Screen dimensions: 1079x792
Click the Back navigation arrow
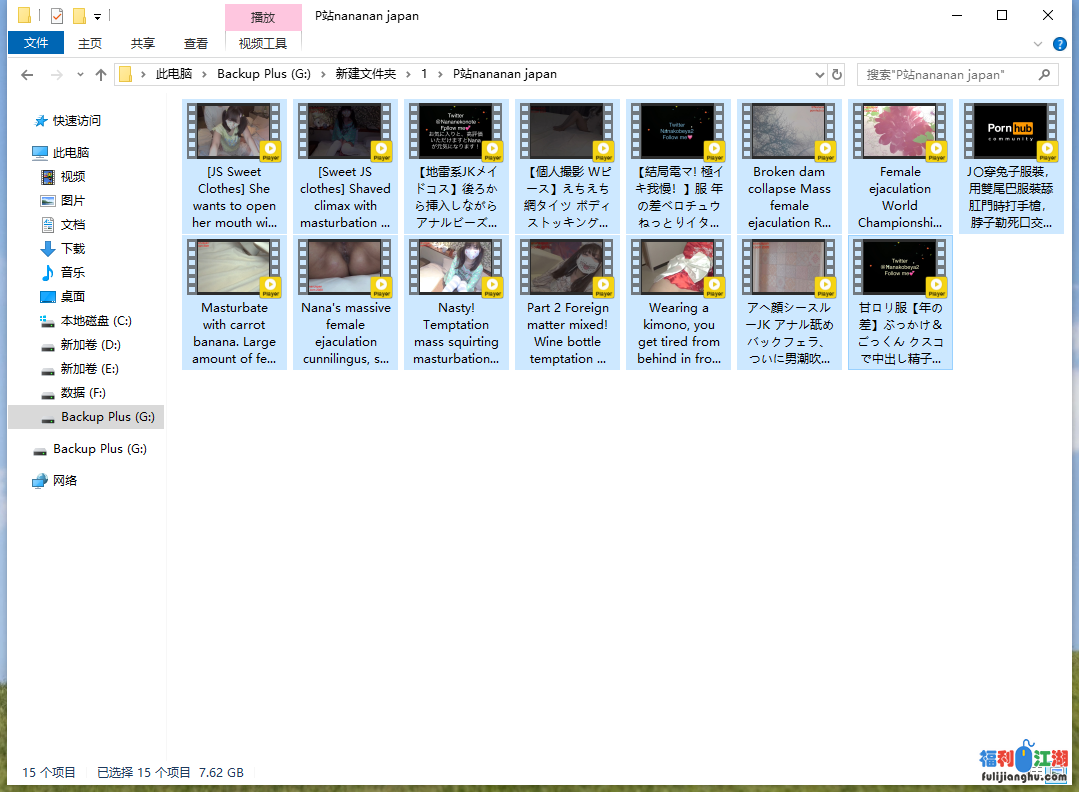coord(27,75)
